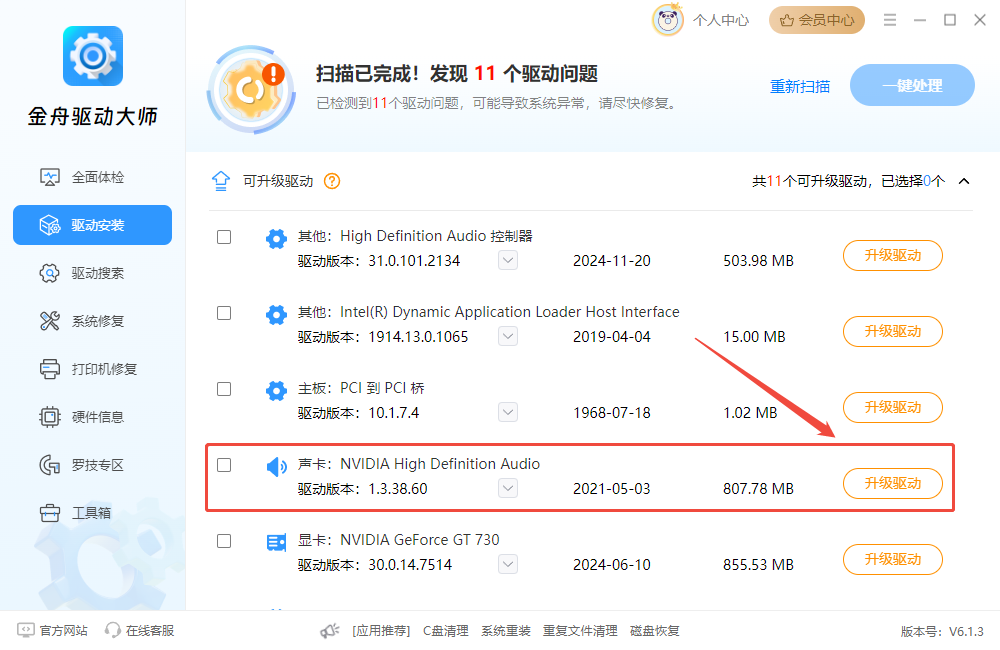The height and width of the screenshot is (650, 1000).
Task: Open the 全面体检 sidebar item
Action: (92, 177)
